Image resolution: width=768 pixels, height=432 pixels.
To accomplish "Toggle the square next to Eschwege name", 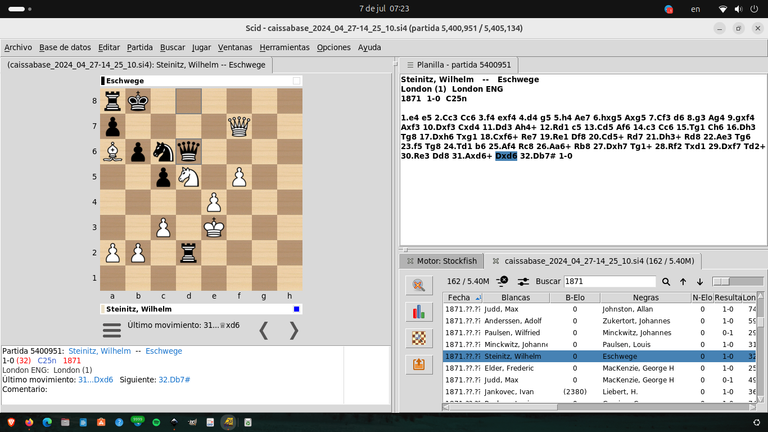I will 296,81.
